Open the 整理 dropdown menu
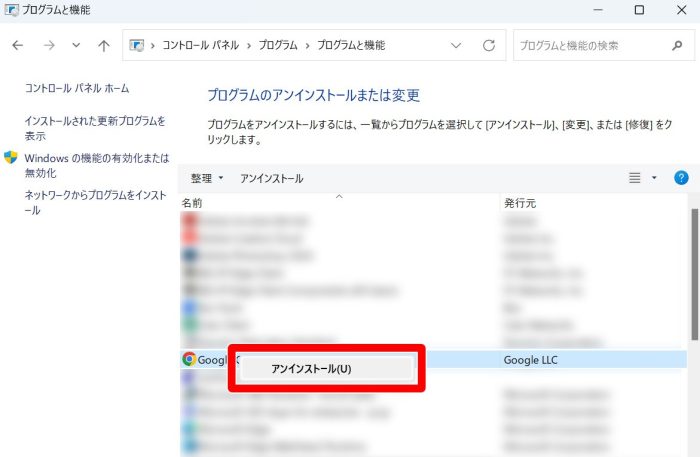This screenshot has width=700, height=457. (x=207, y=178)
